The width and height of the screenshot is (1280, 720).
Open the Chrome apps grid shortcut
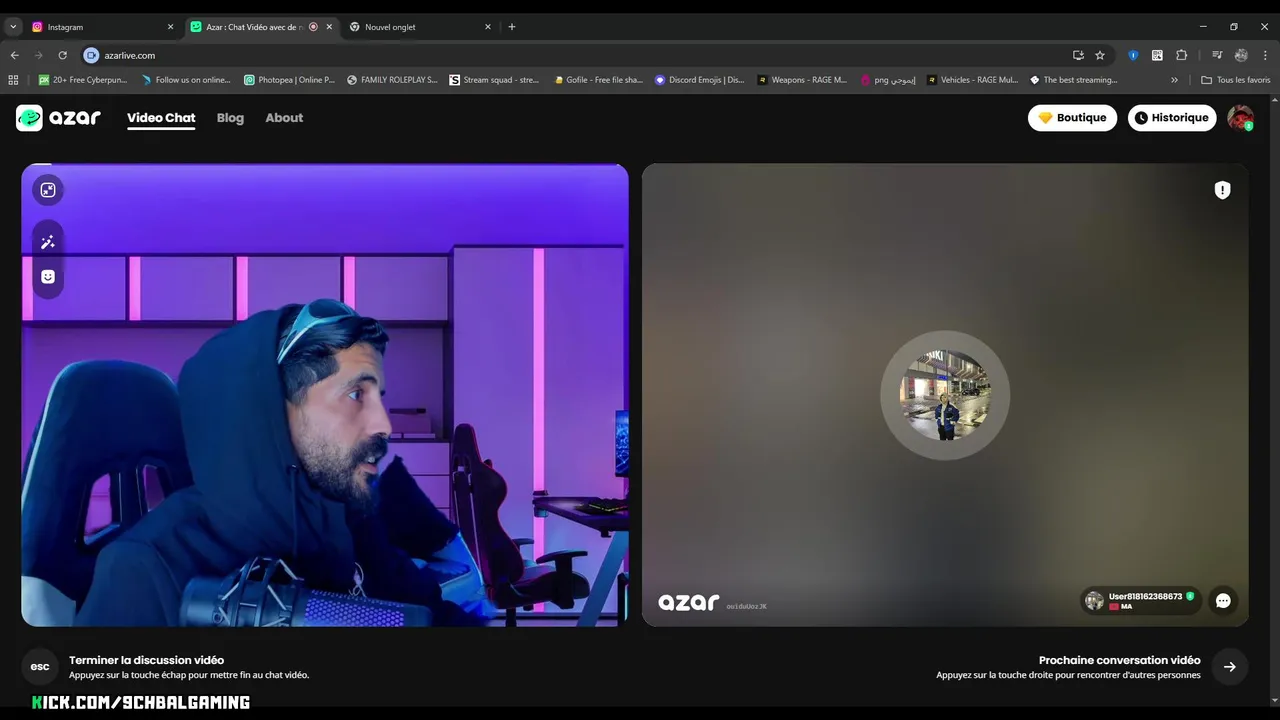(x=13, y=80)
